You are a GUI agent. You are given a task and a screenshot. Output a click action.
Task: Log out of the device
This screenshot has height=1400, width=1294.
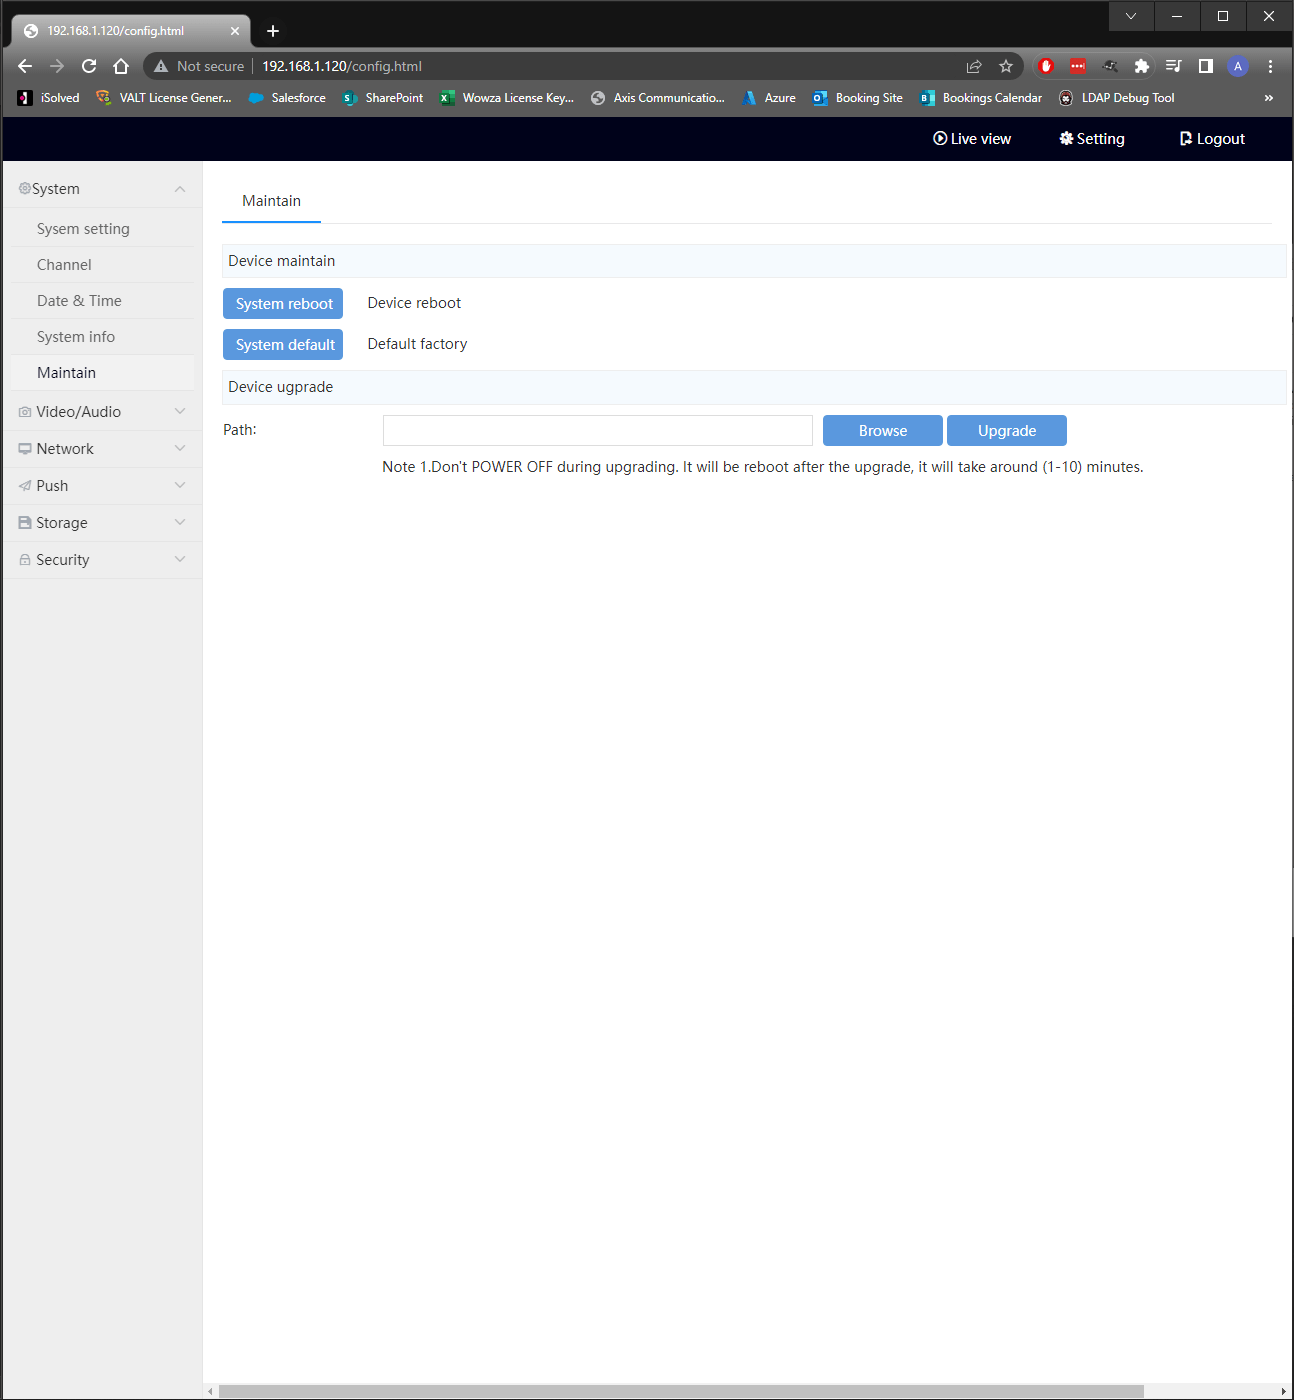(1212, 139)
